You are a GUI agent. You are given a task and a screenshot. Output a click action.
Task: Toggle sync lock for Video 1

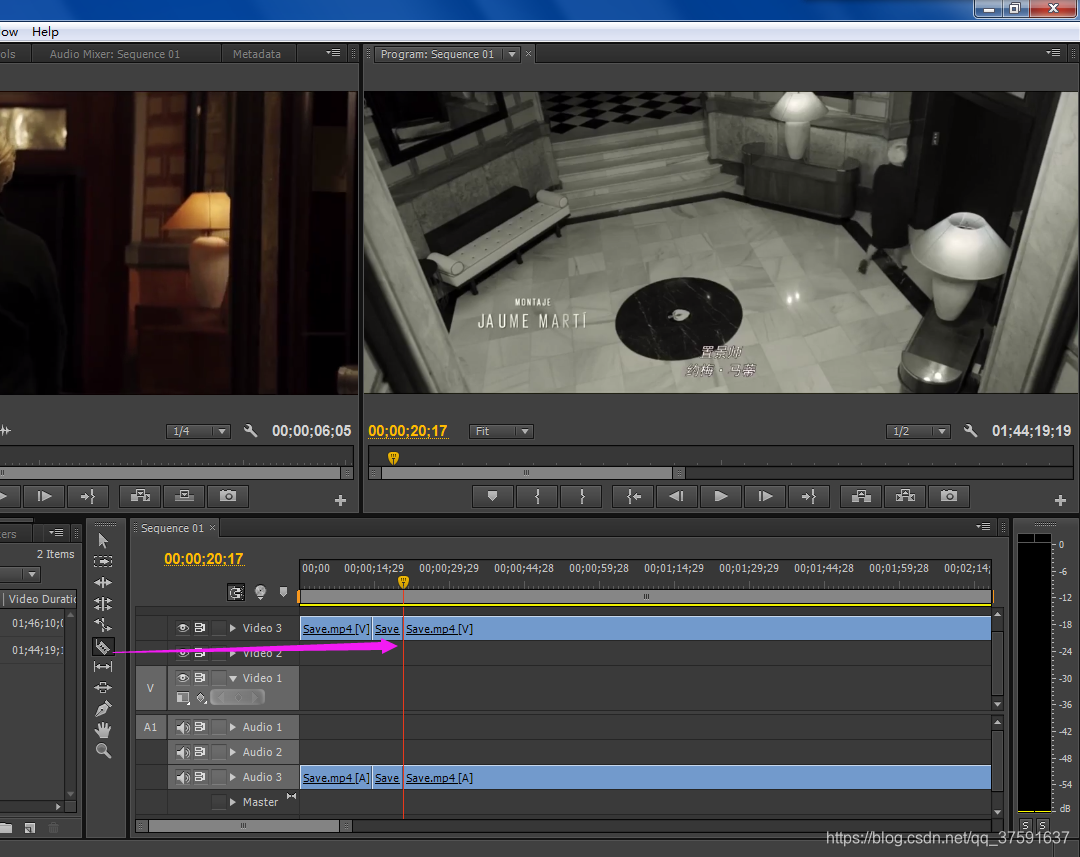[x=200, y=678]
